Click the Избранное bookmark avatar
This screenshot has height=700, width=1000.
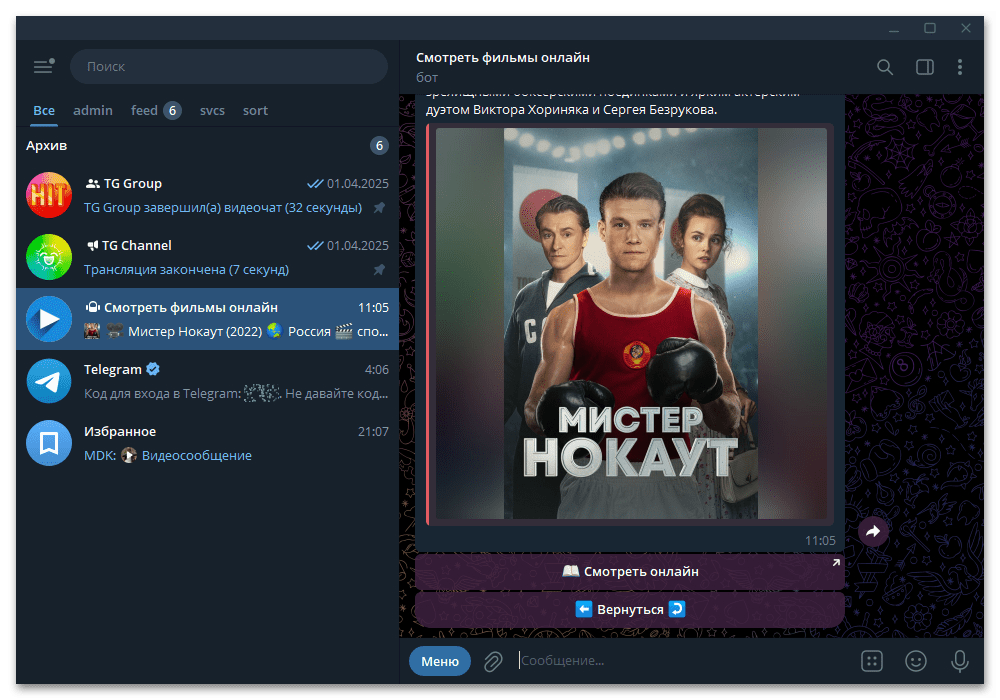click(x=49, y=443)
